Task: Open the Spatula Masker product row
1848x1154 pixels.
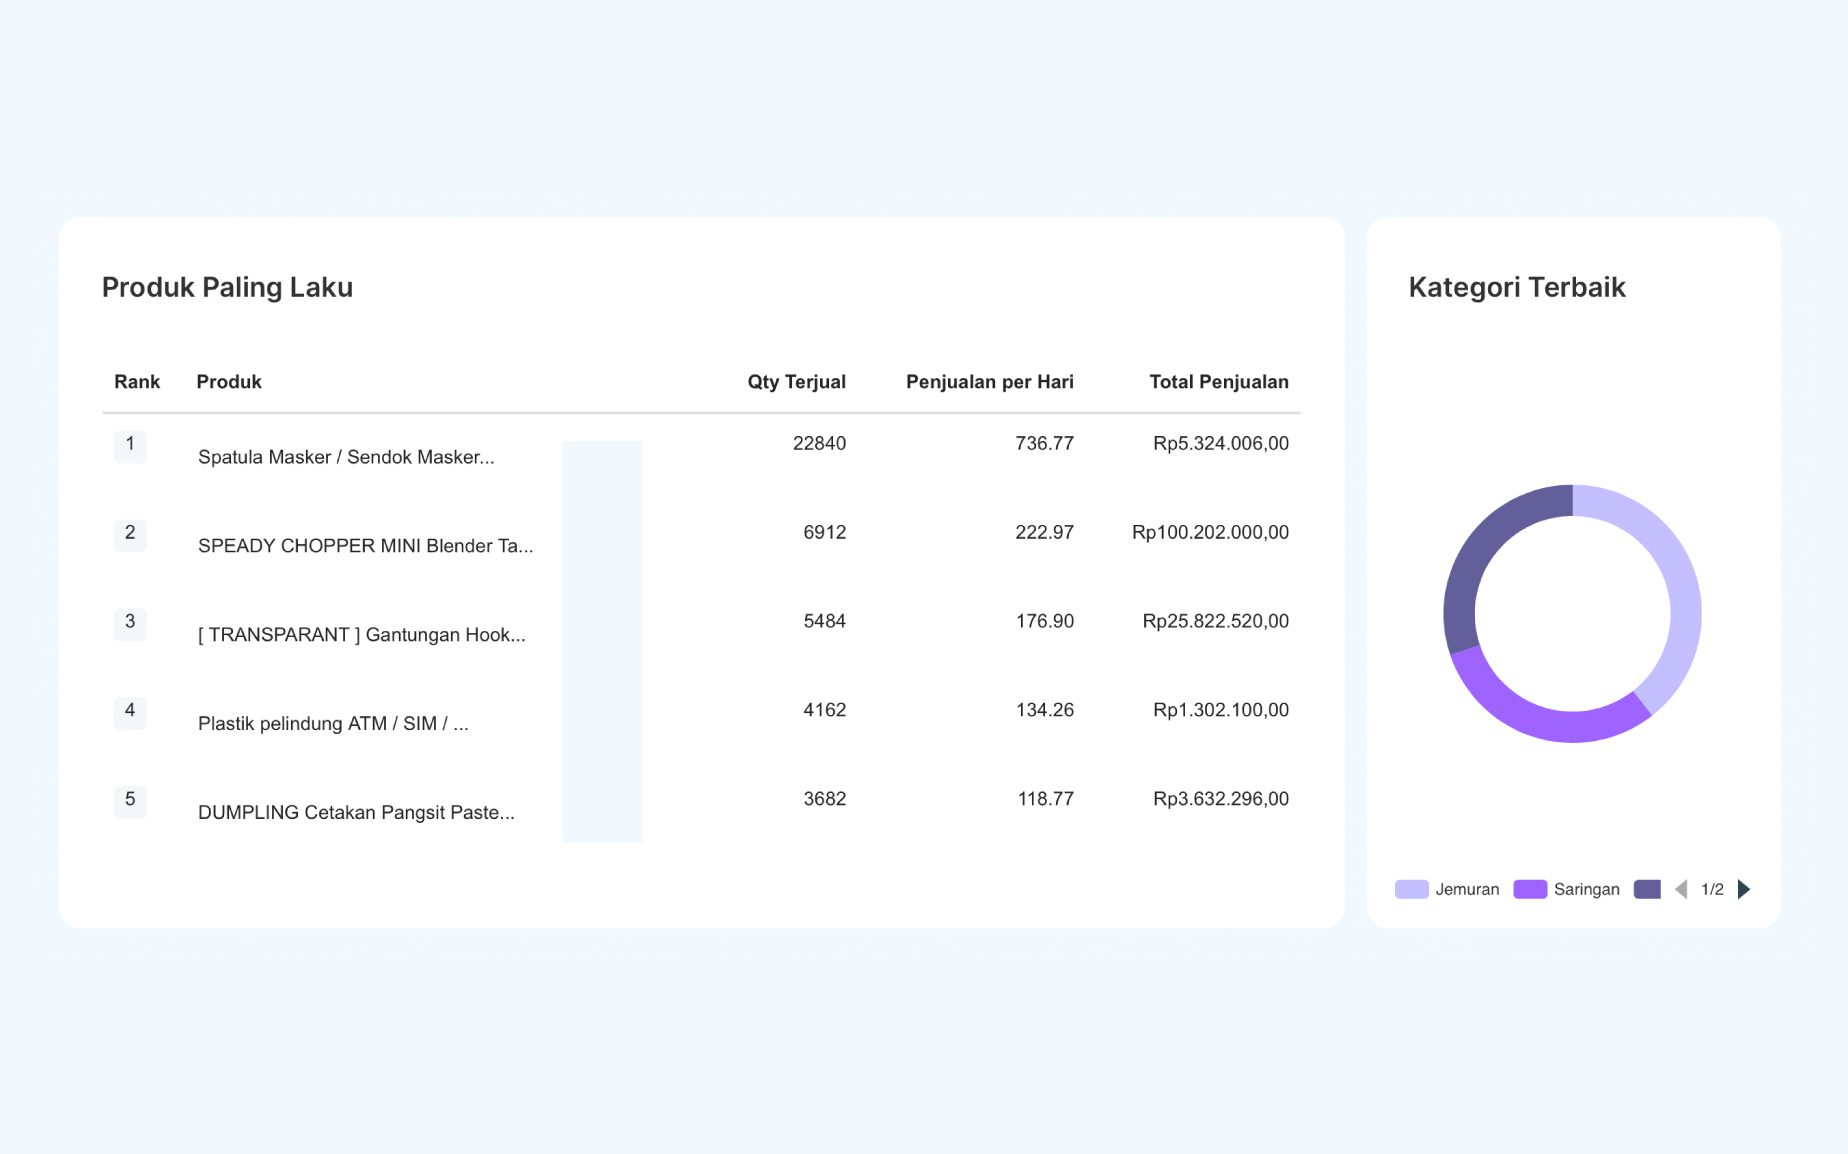Action: click(x=346, y=457)
